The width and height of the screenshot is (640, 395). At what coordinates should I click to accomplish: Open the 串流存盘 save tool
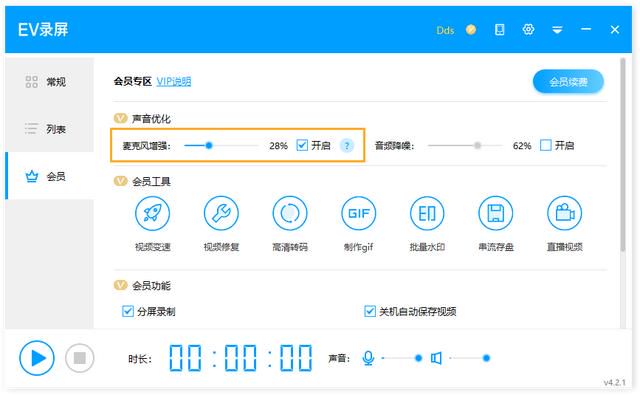(496, 213)
